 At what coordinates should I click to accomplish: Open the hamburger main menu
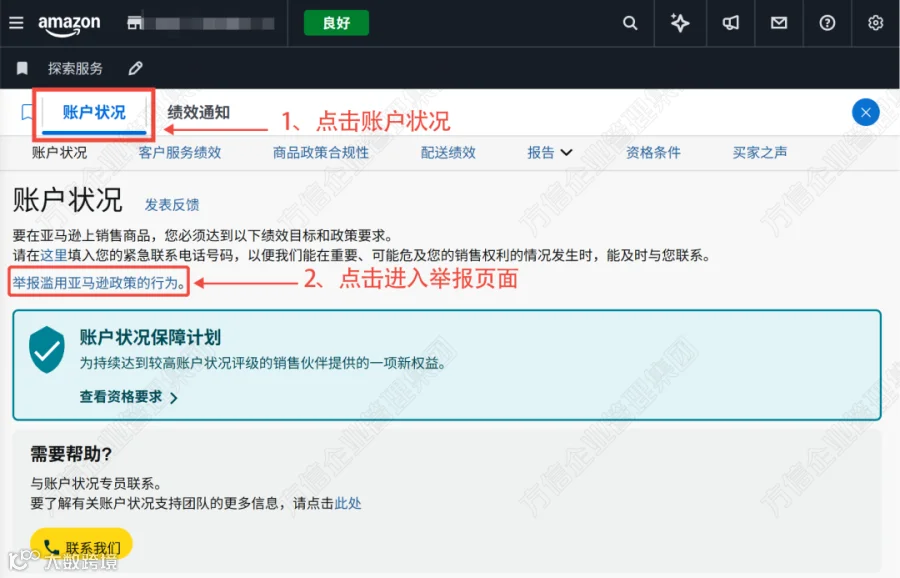pos(16,22)
